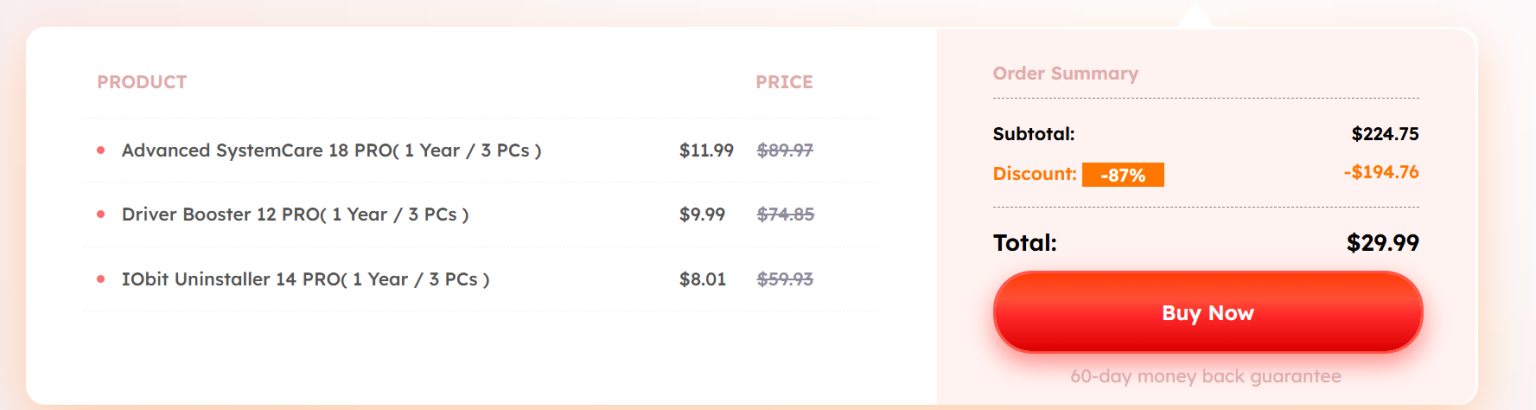Click the $8.01 IObit Uninstaller price
The width and height of the screenshot is (1536, 410).
click(x=702, y=280)
